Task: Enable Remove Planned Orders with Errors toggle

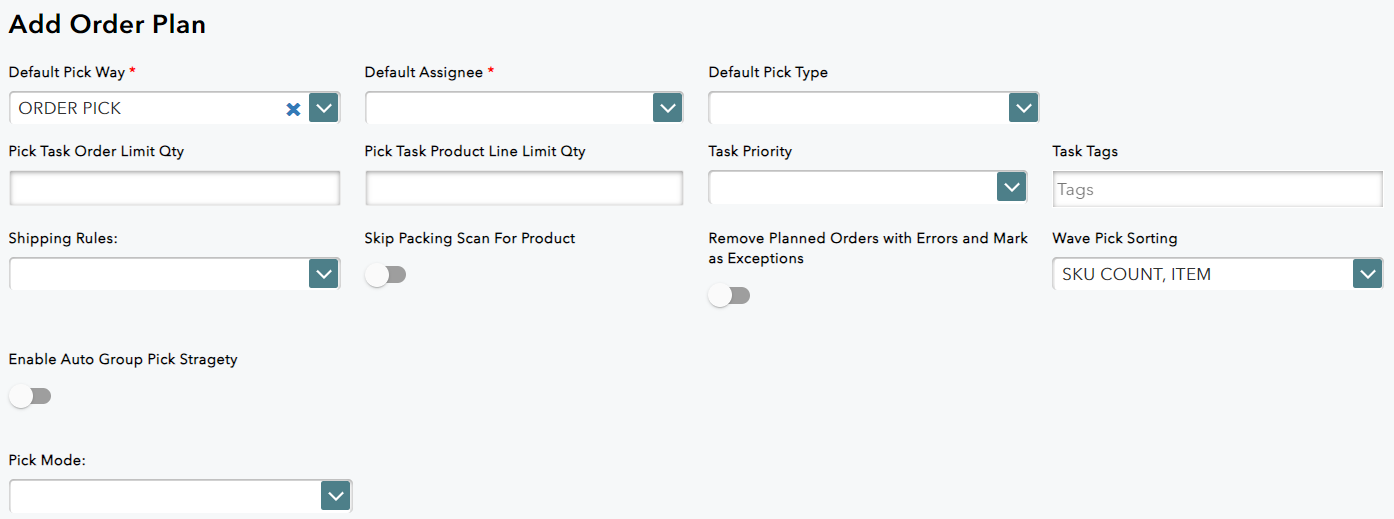Action: [x=729, y=295]
